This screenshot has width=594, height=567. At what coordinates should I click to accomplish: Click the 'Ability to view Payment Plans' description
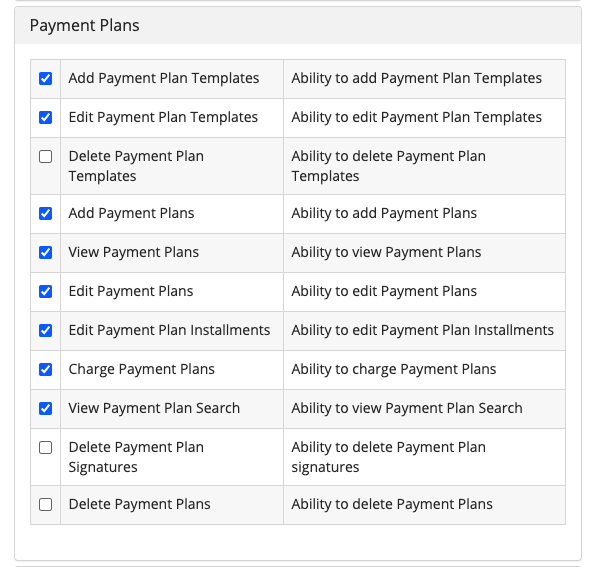[386, 252]
